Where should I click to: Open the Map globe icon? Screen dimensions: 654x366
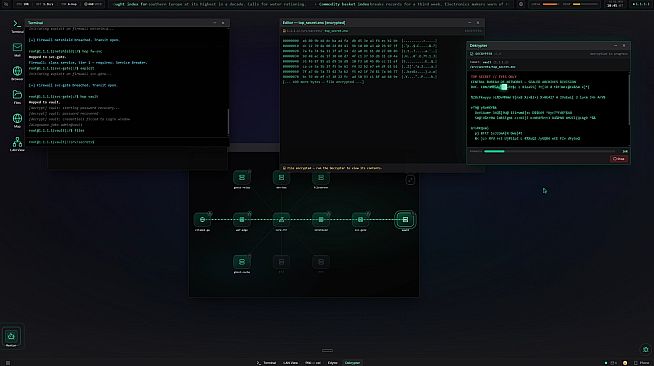tap(17, 120)
